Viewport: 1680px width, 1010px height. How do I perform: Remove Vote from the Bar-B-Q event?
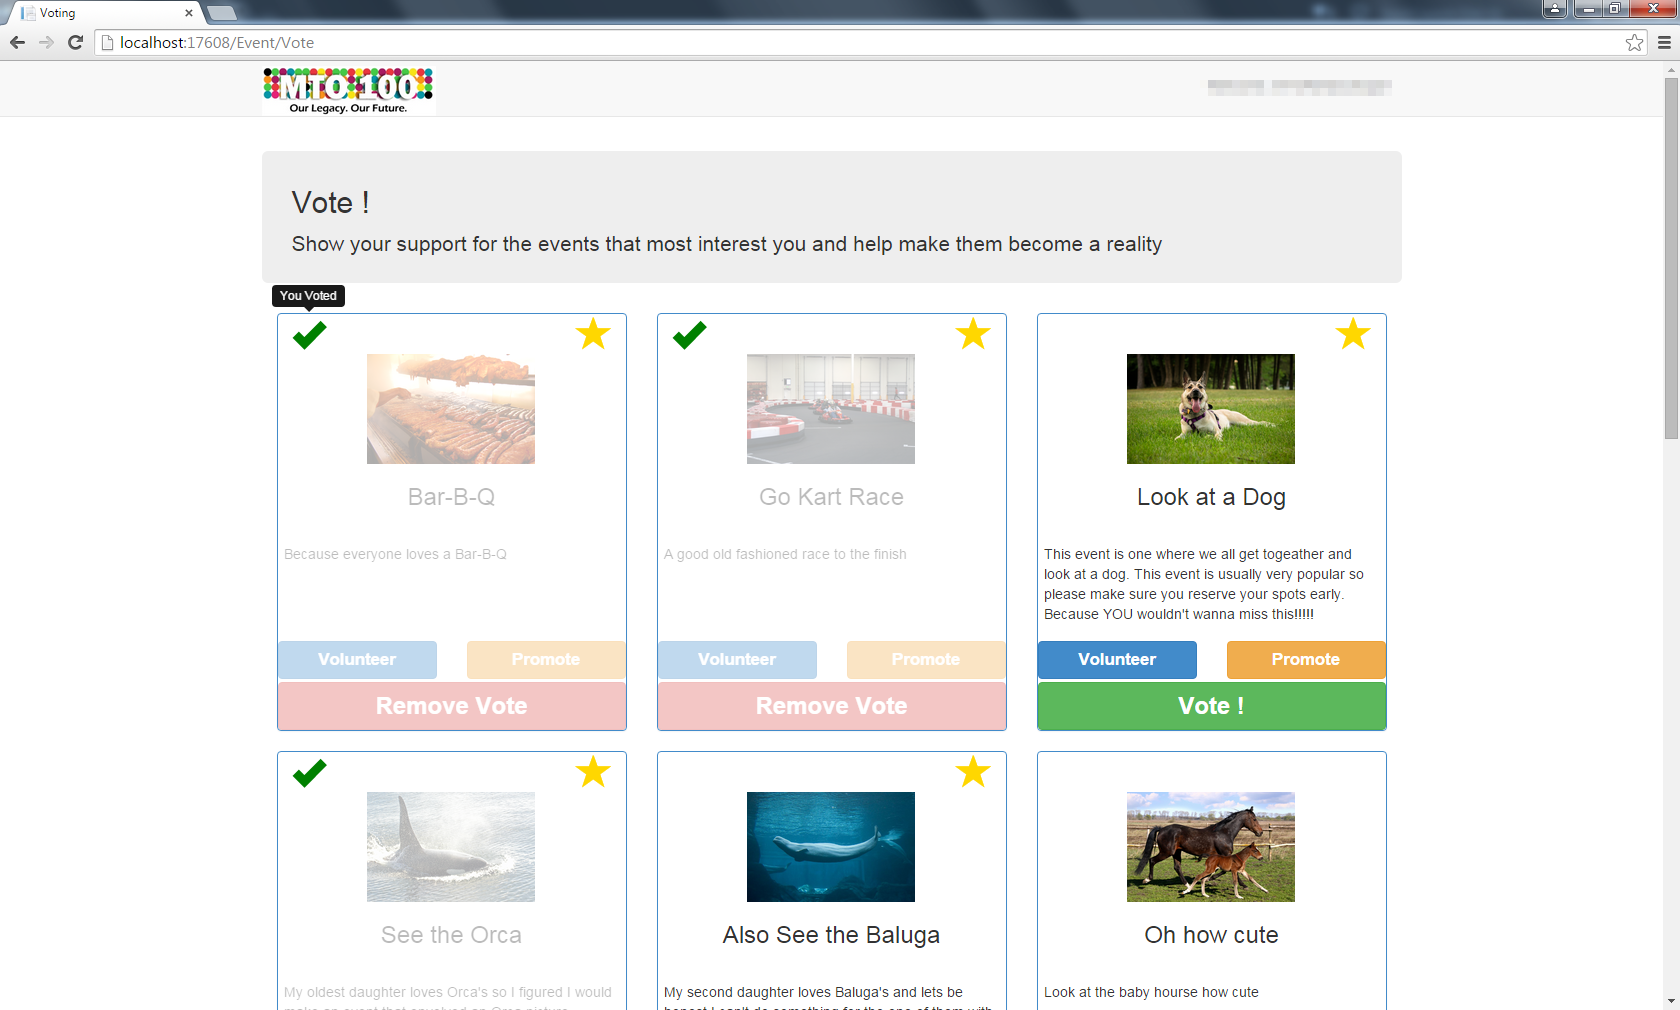pos(452,706)
